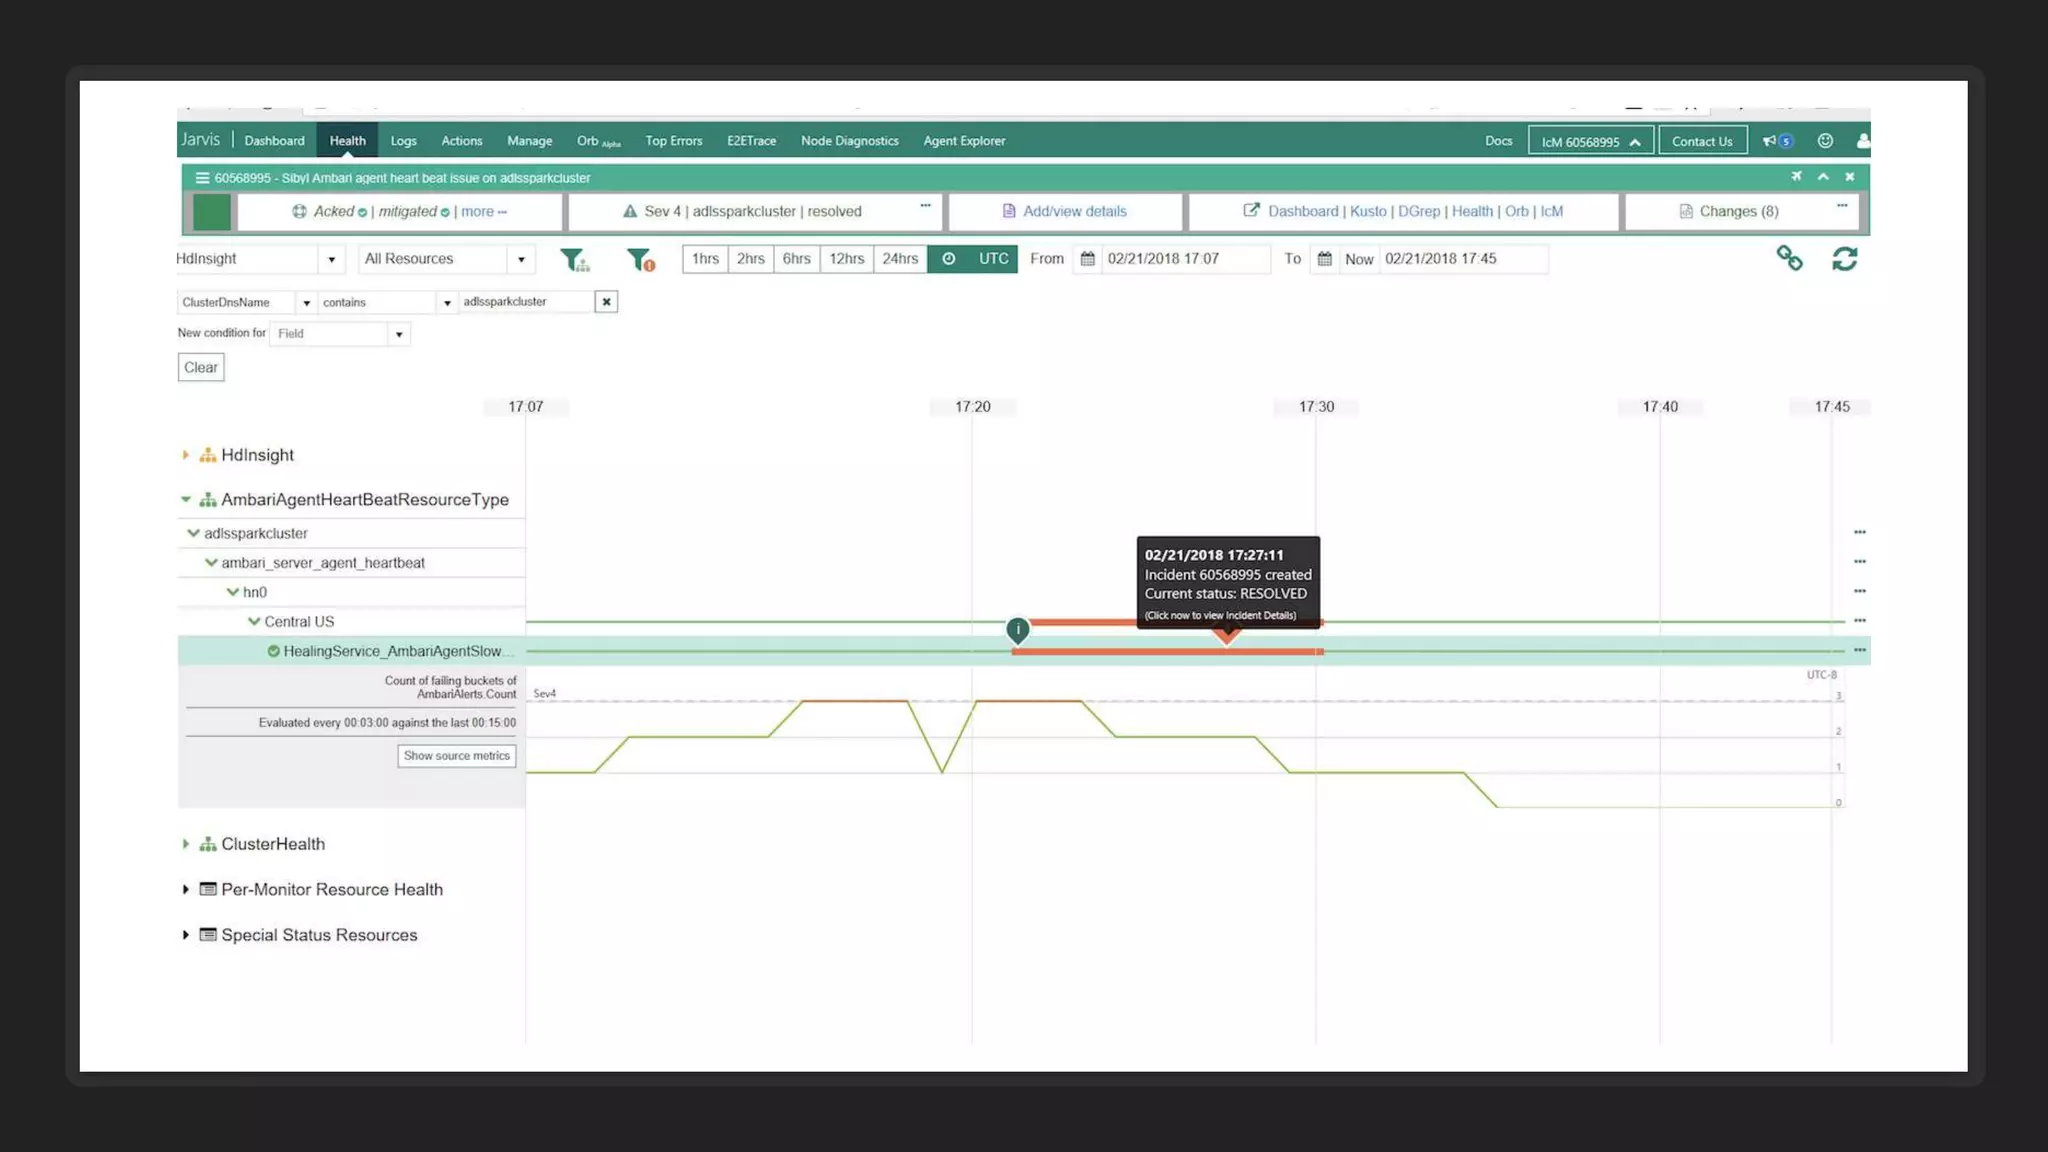The image size is (2048, 1152).
Task: Expand the HdInsight tree node
Action: pos(186,455)
